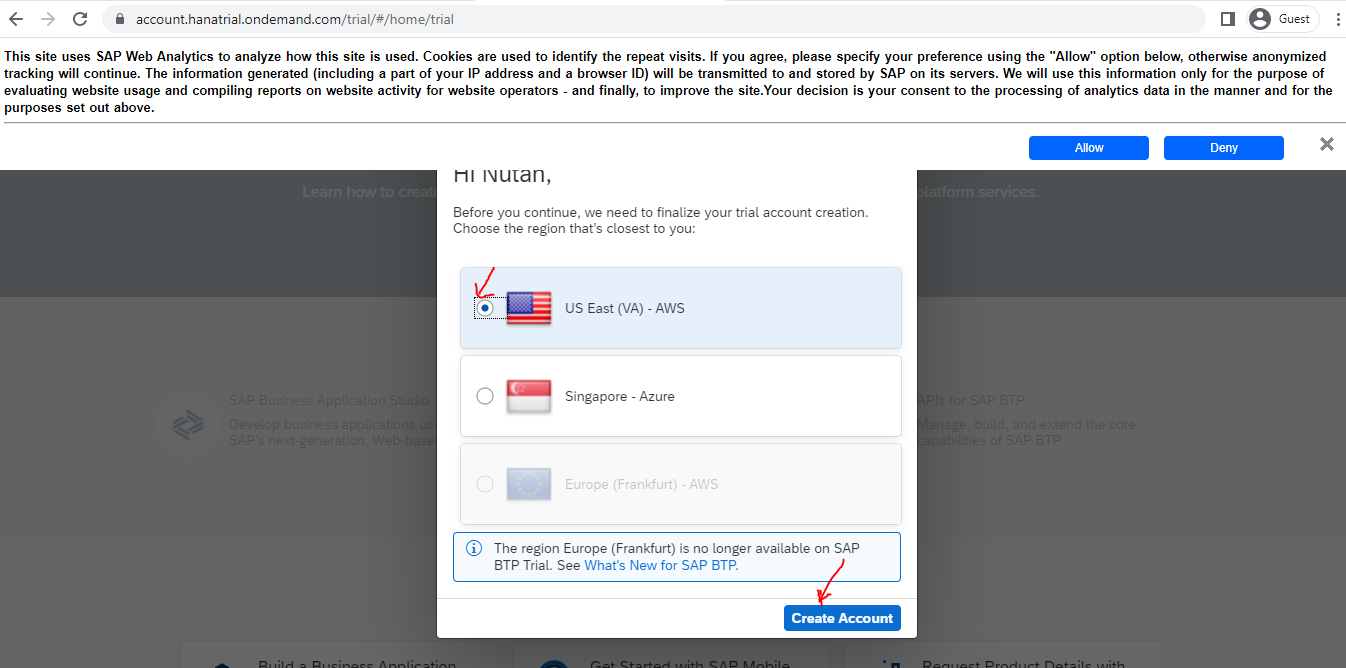View site info via the padlock icon

[x=119, y=19]
